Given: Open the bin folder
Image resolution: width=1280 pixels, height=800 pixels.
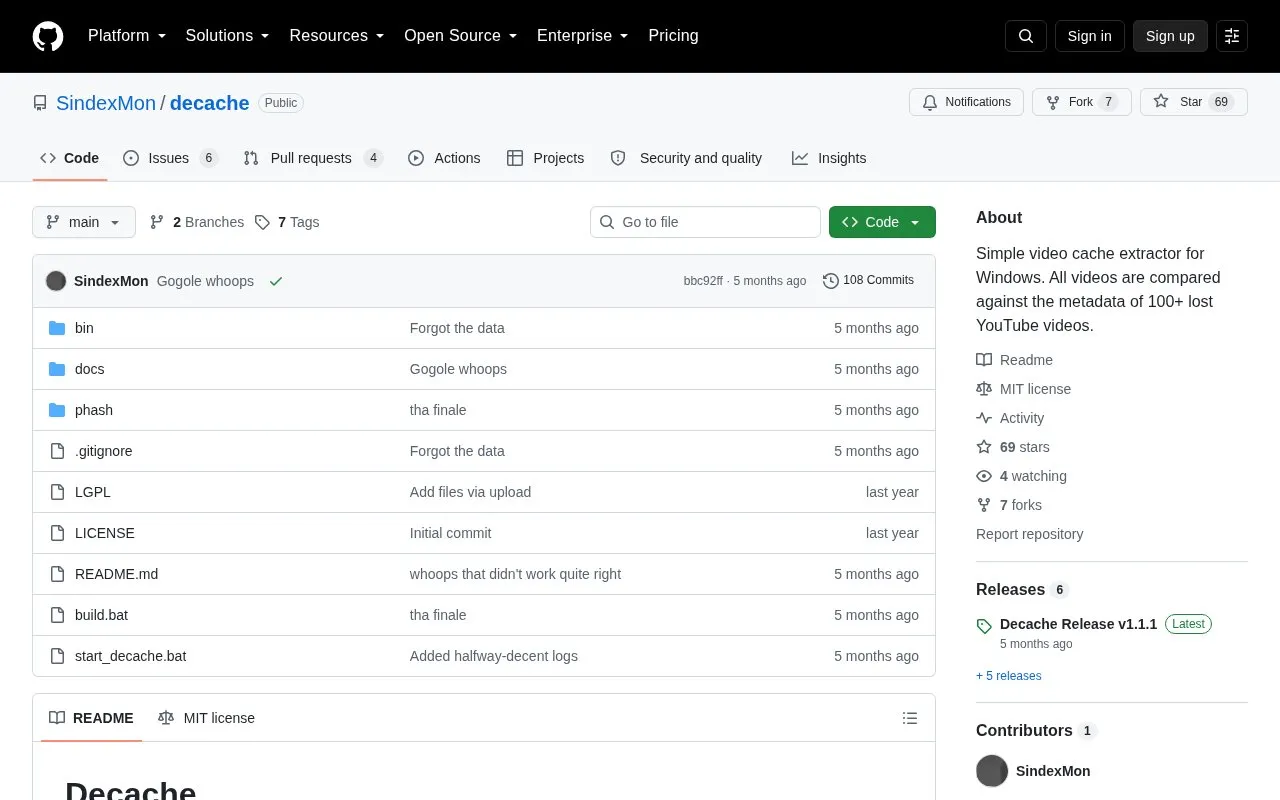Looking at the screenshot, I should pyautogui.click(x=84, y=328).
